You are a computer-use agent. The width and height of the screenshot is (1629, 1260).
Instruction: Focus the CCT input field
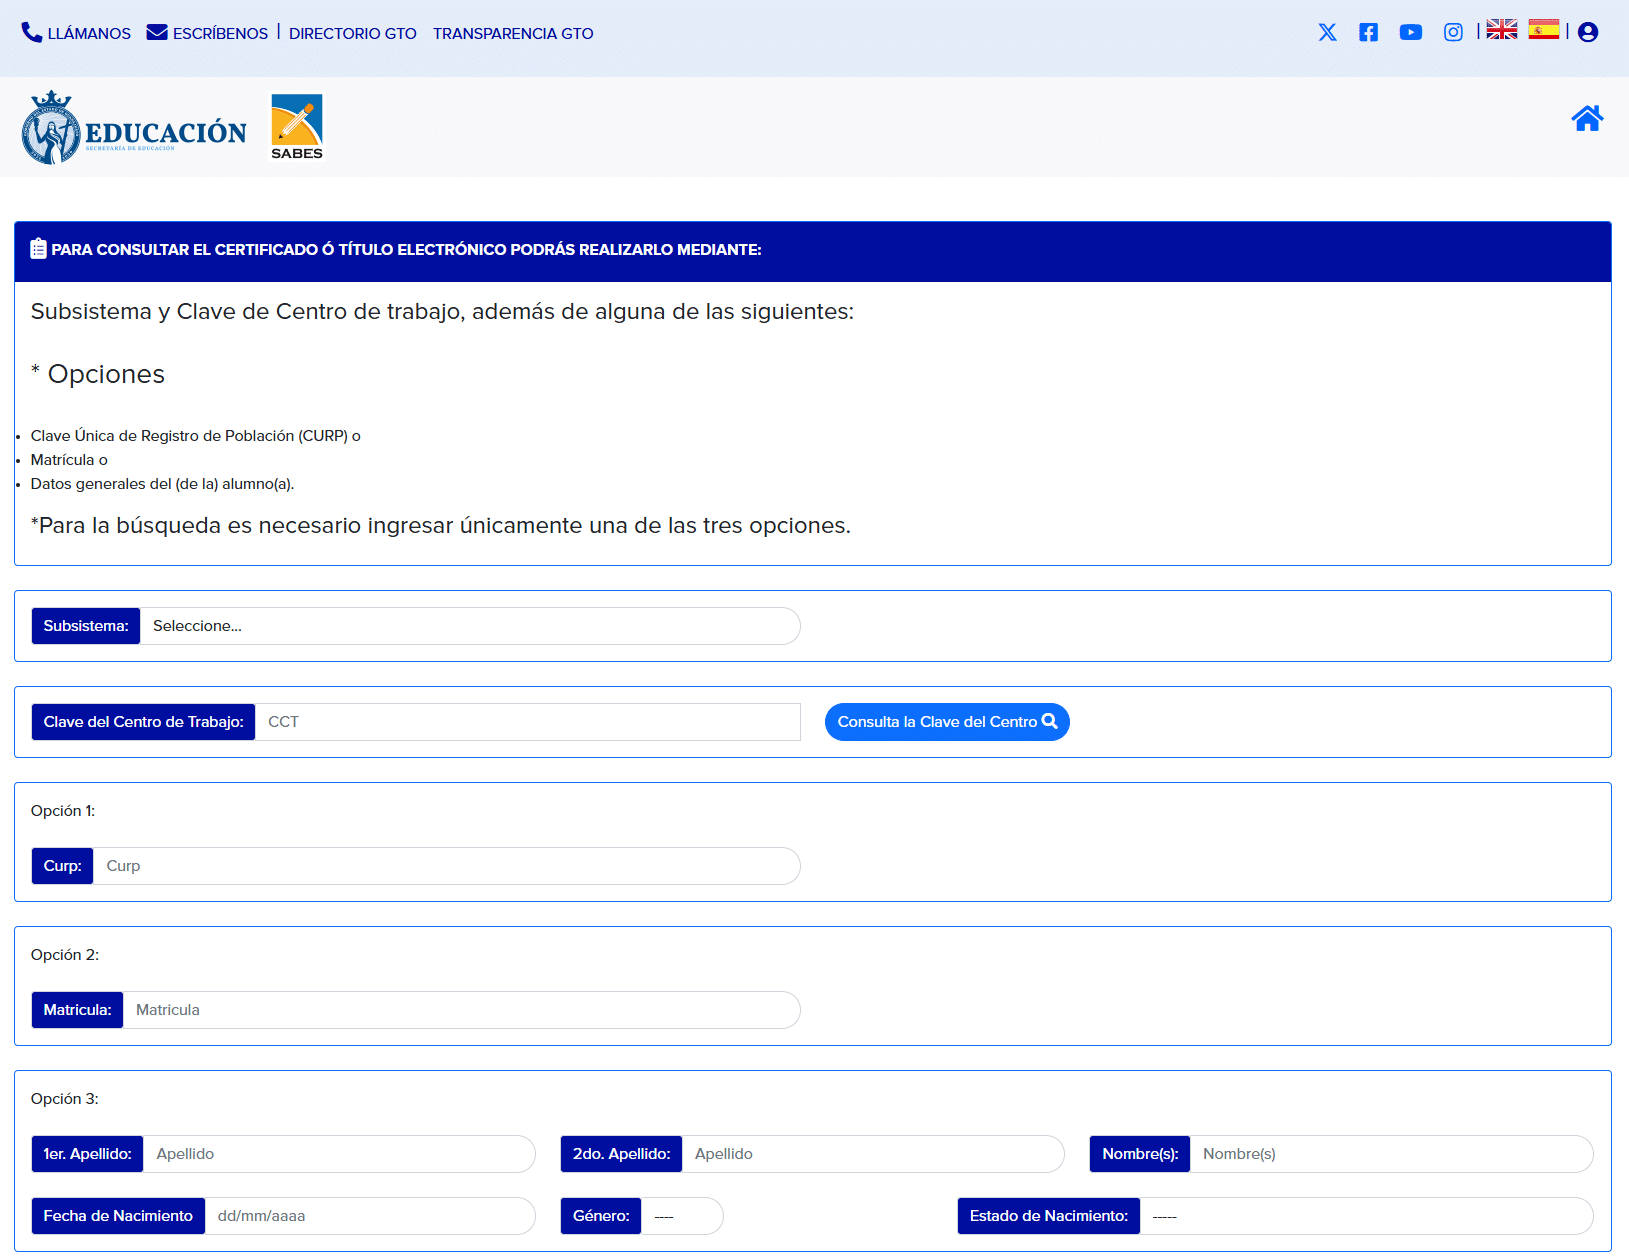[x=527, y=722]
